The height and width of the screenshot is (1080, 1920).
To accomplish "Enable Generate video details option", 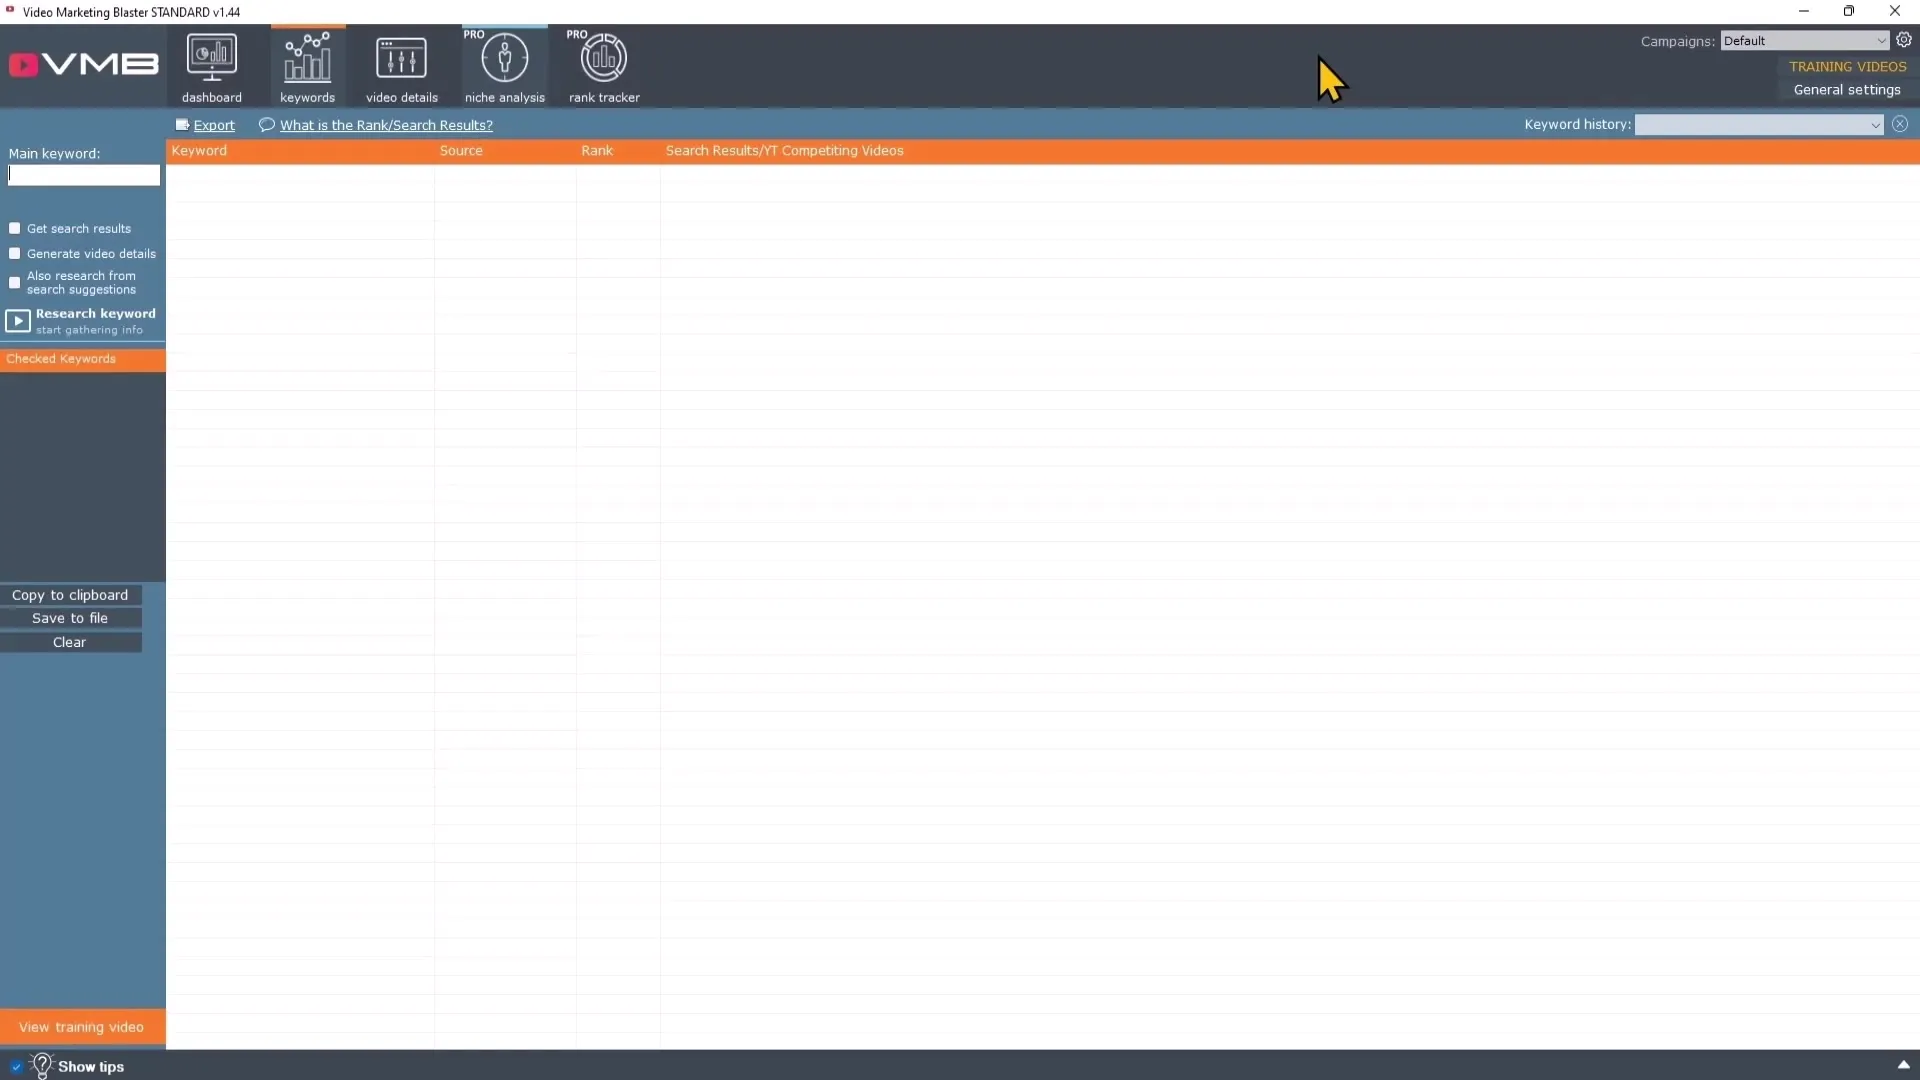I will click(x=13, y=252).
